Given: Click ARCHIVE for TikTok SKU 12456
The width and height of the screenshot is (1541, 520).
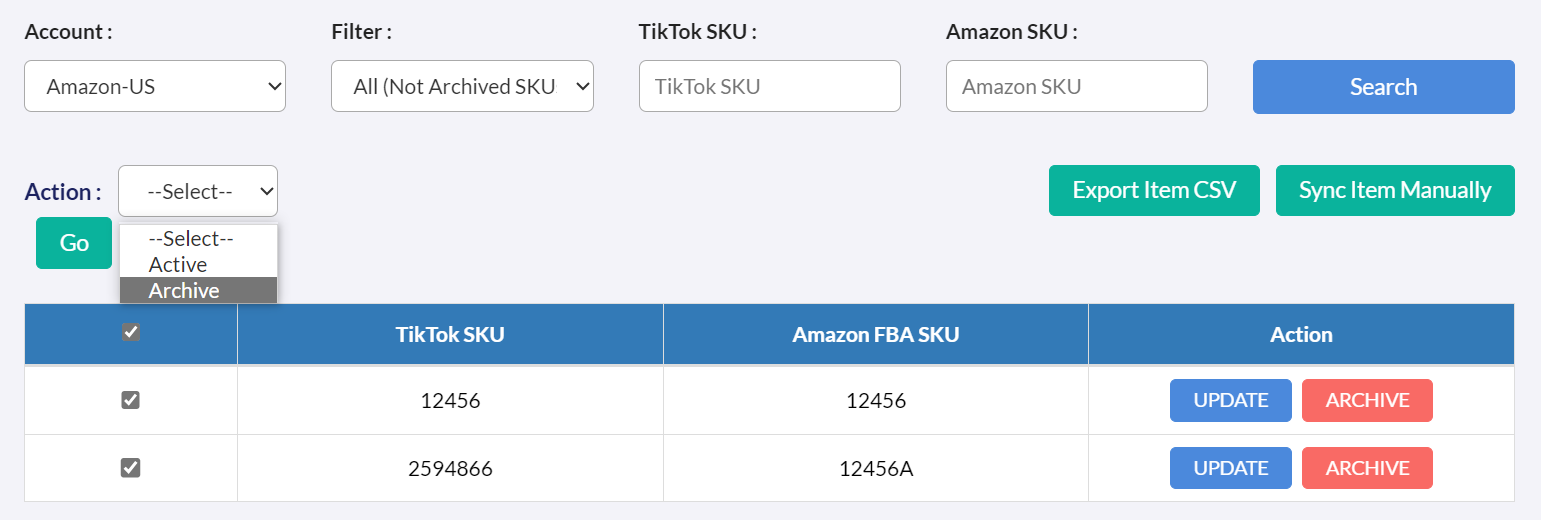Looking at the screenshot, I should (1367, 400).
